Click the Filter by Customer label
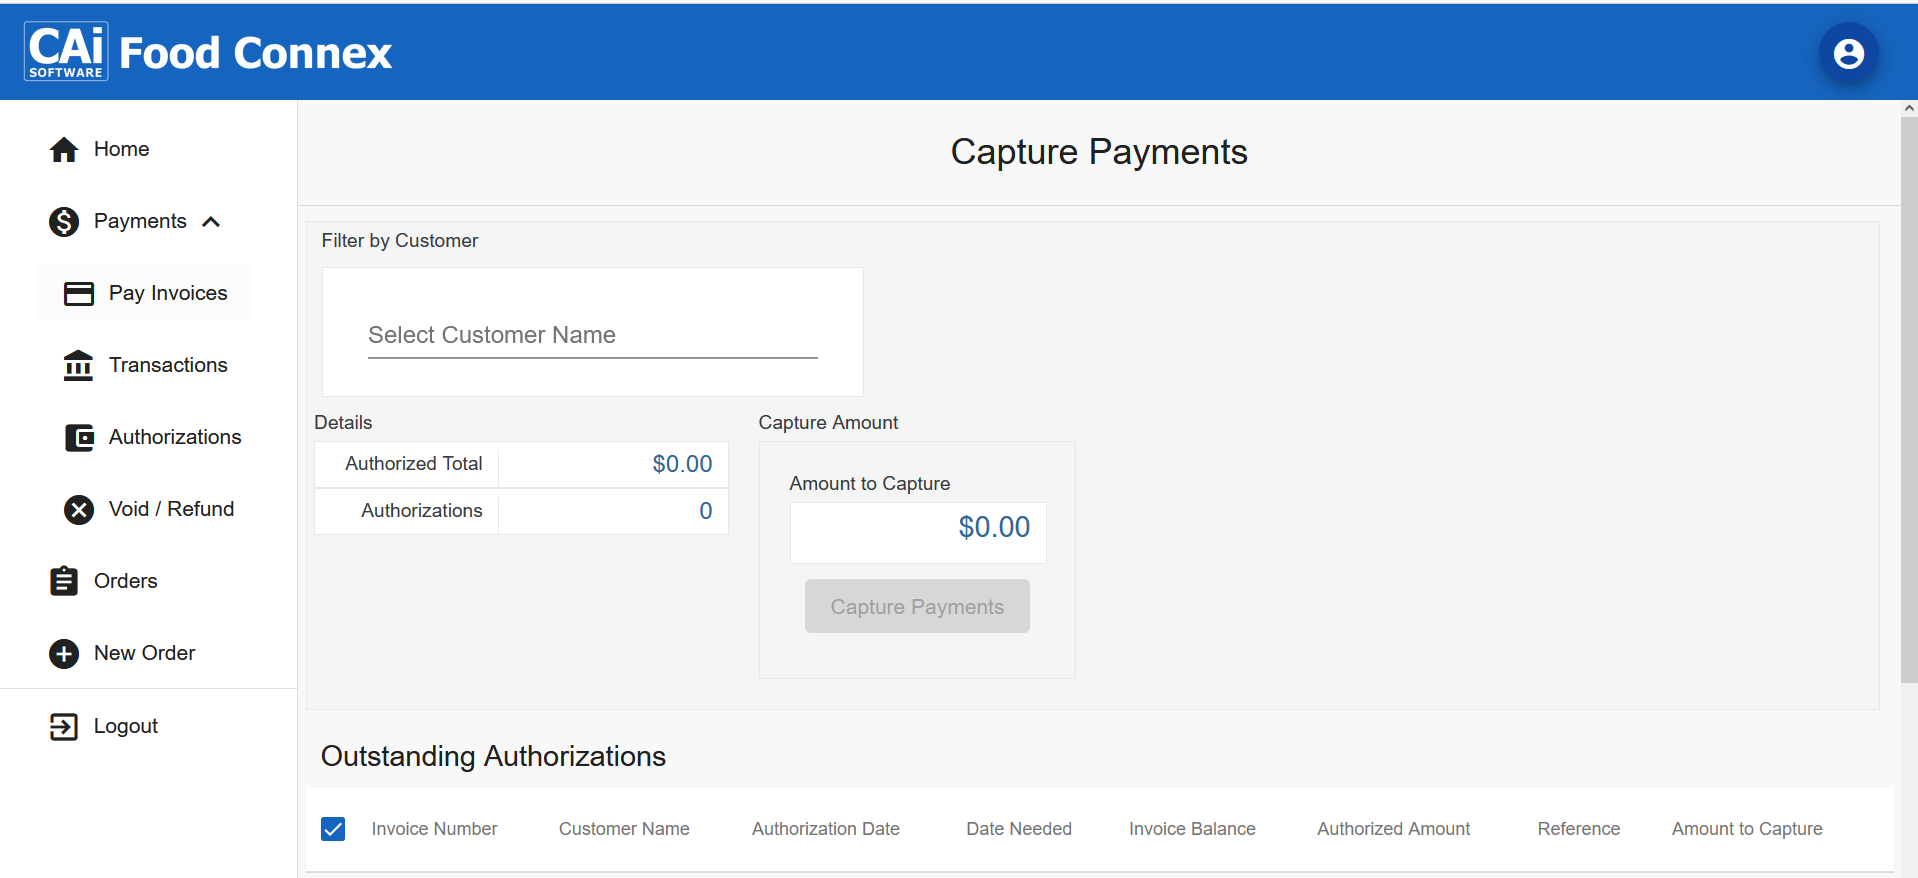The image size is (1918, 878). click(x=400, y=241)
